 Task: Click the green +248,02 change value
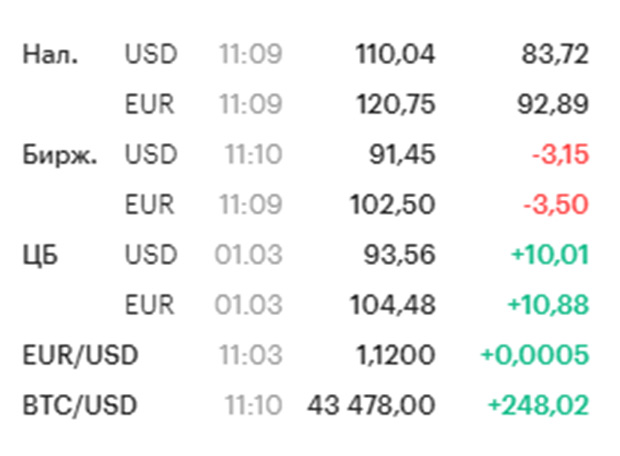[x=538, y=405]
